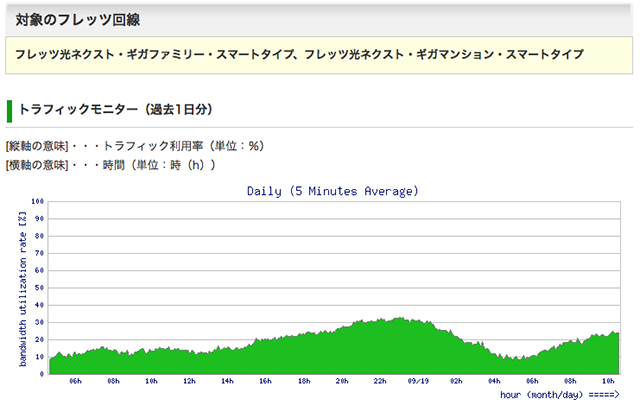Click the 18h tick on the time axis
The height and width of the screenshot is (405, 640).
304,380
